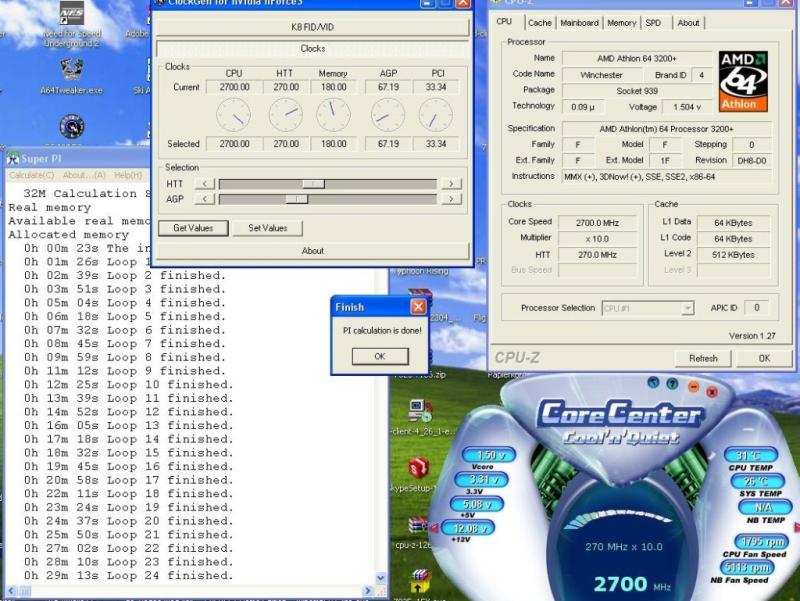The height and width of the screenshot is (601, 800).
Task: Decrease AGP with its left arrow button
Action: point(205,199)
